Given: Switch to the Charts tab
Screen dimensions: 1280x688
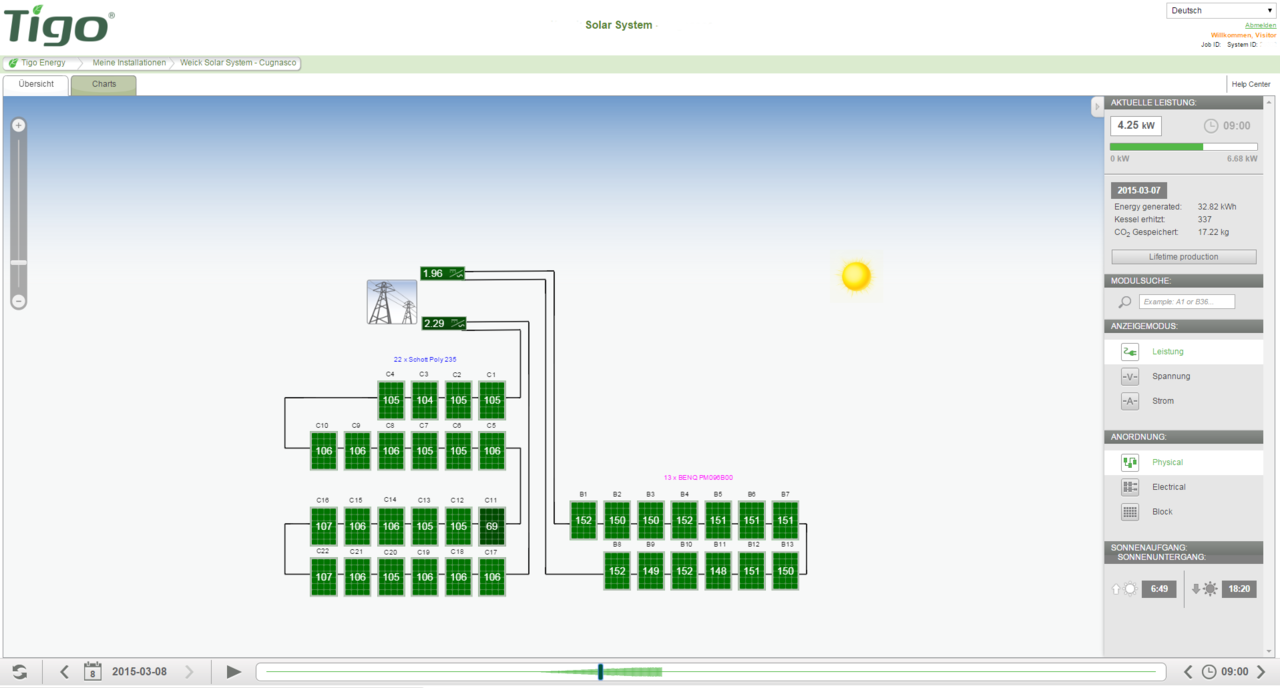Looking at the screenshot, I should tap(104, 85).
